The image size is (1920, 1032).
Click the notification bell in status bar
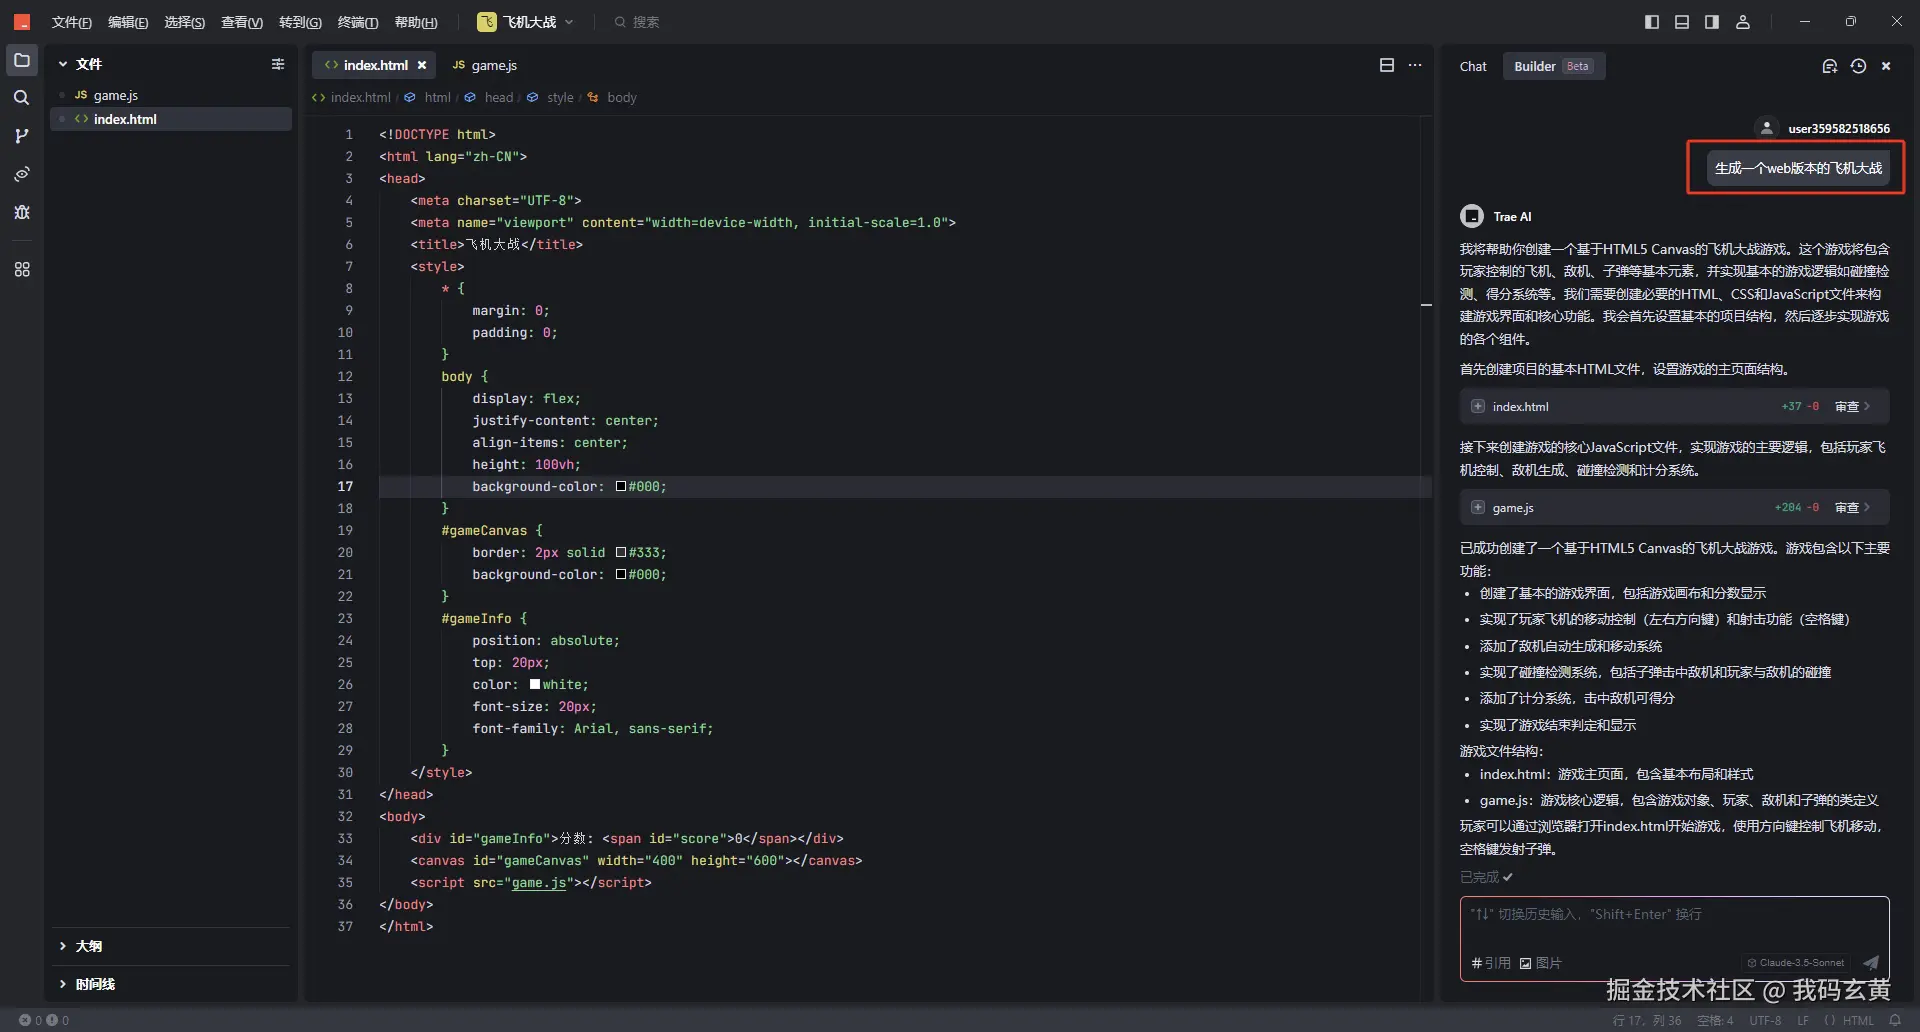(1895, 1020)
